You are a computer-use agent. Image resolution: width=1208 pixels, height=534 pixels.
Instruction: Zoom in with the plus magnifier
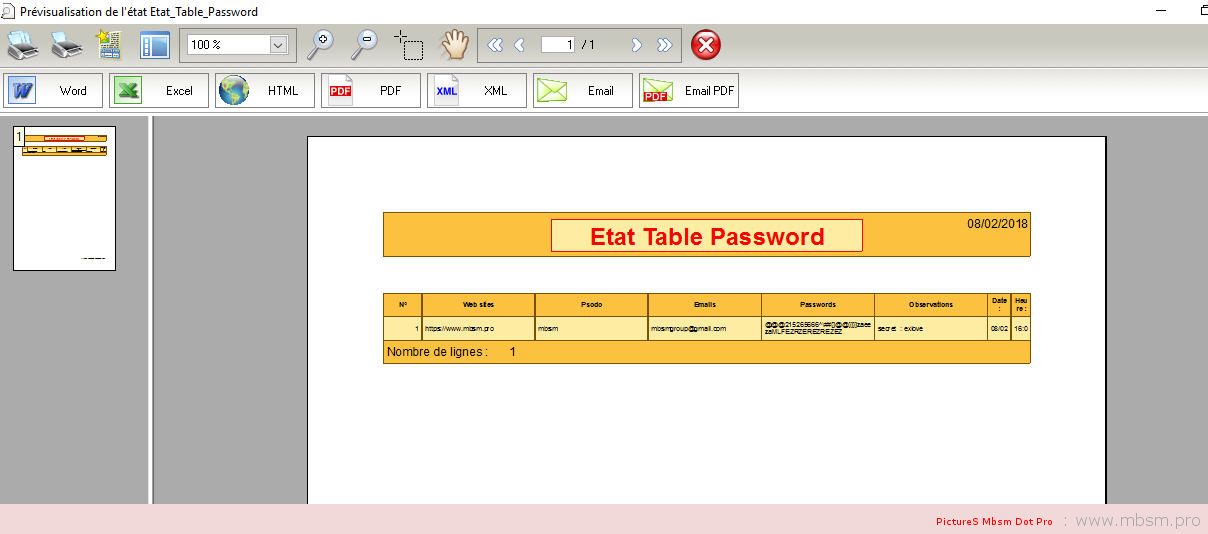pos(321,44)
